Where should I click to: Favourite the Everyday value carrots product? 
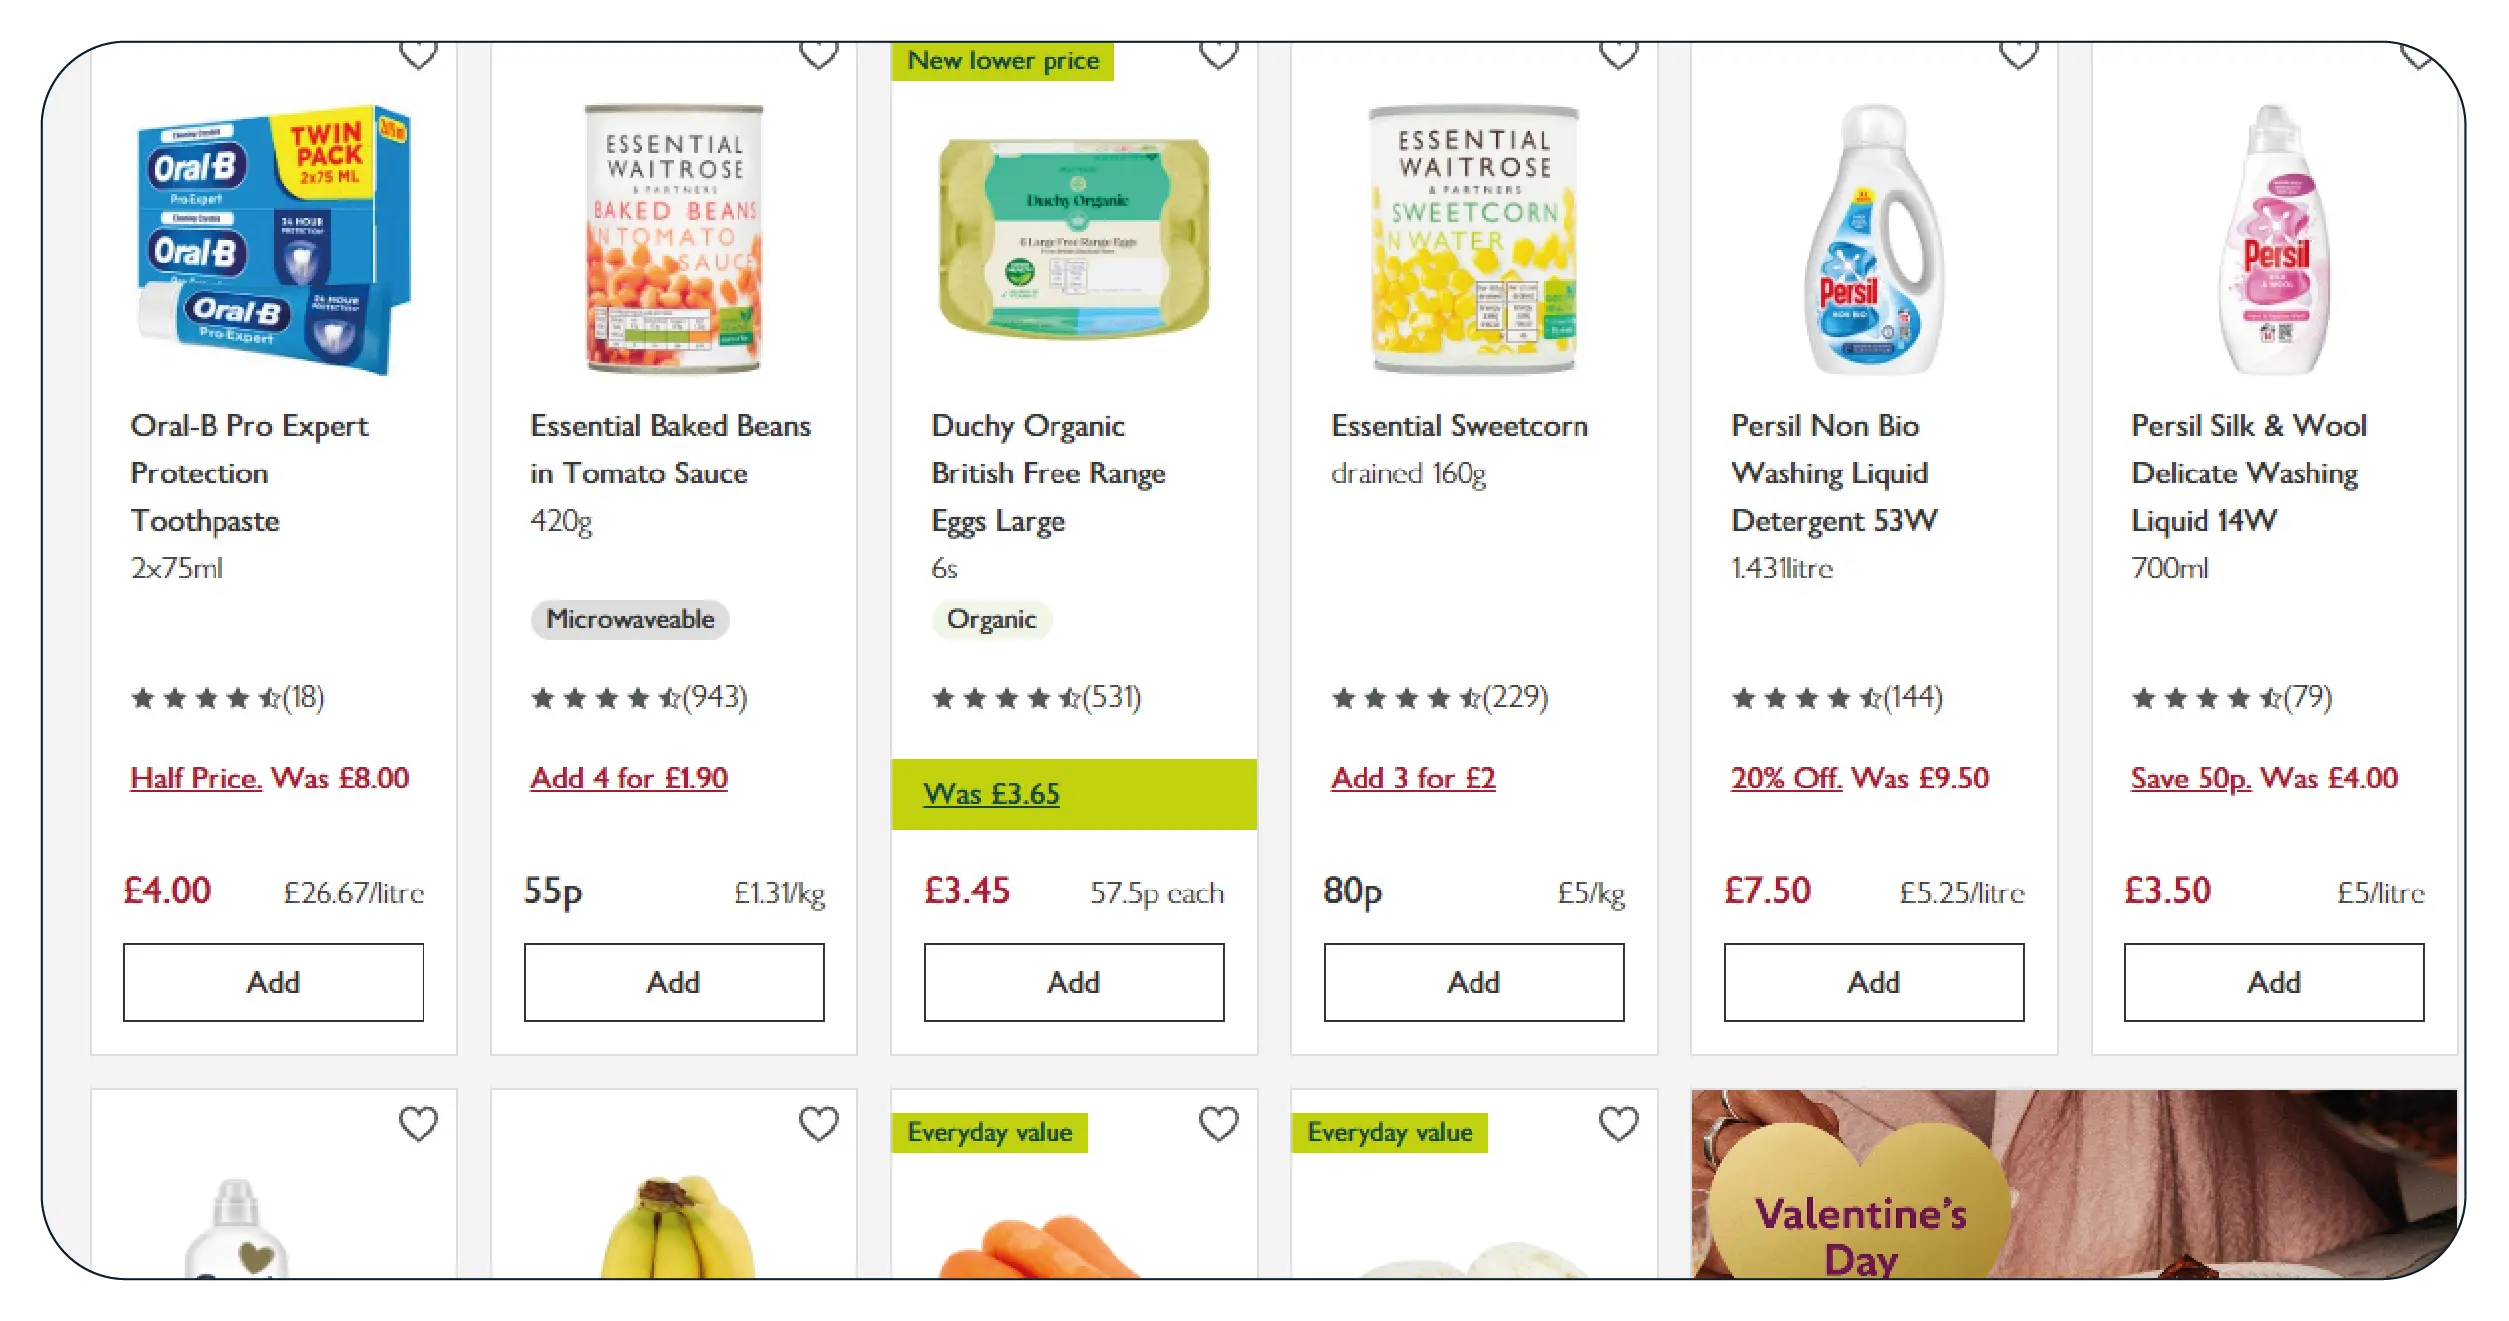point(1218,1124)
